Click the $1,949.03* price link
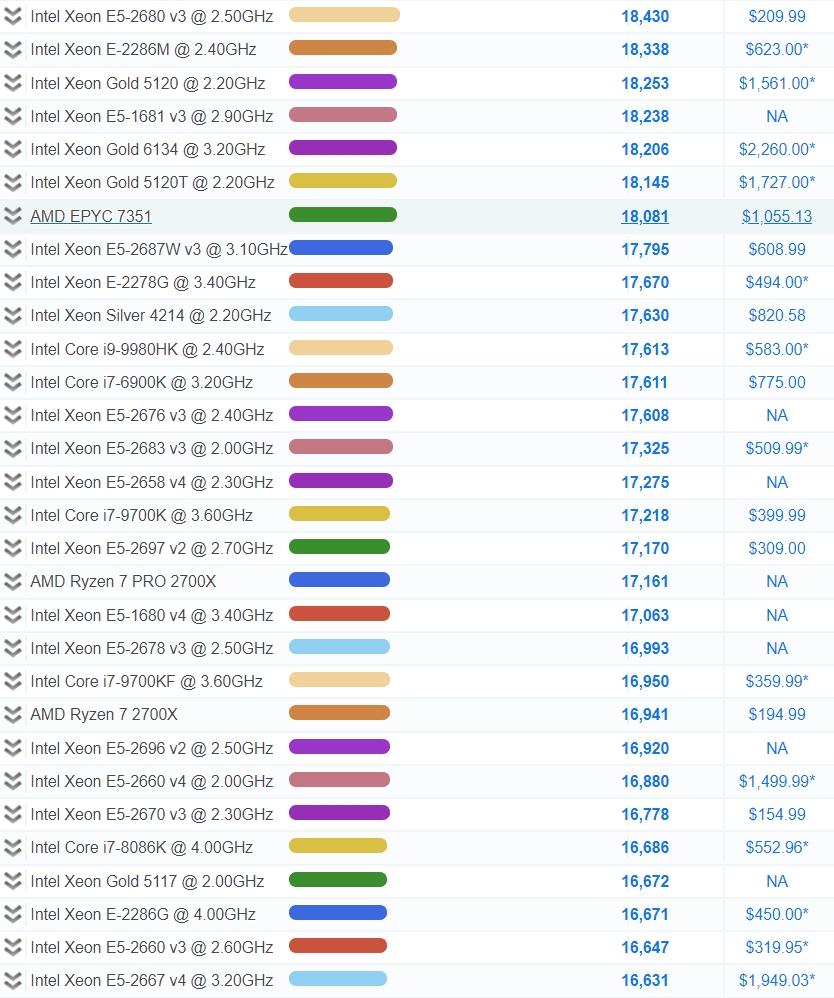Screen dimensions: 834x998 777,981
